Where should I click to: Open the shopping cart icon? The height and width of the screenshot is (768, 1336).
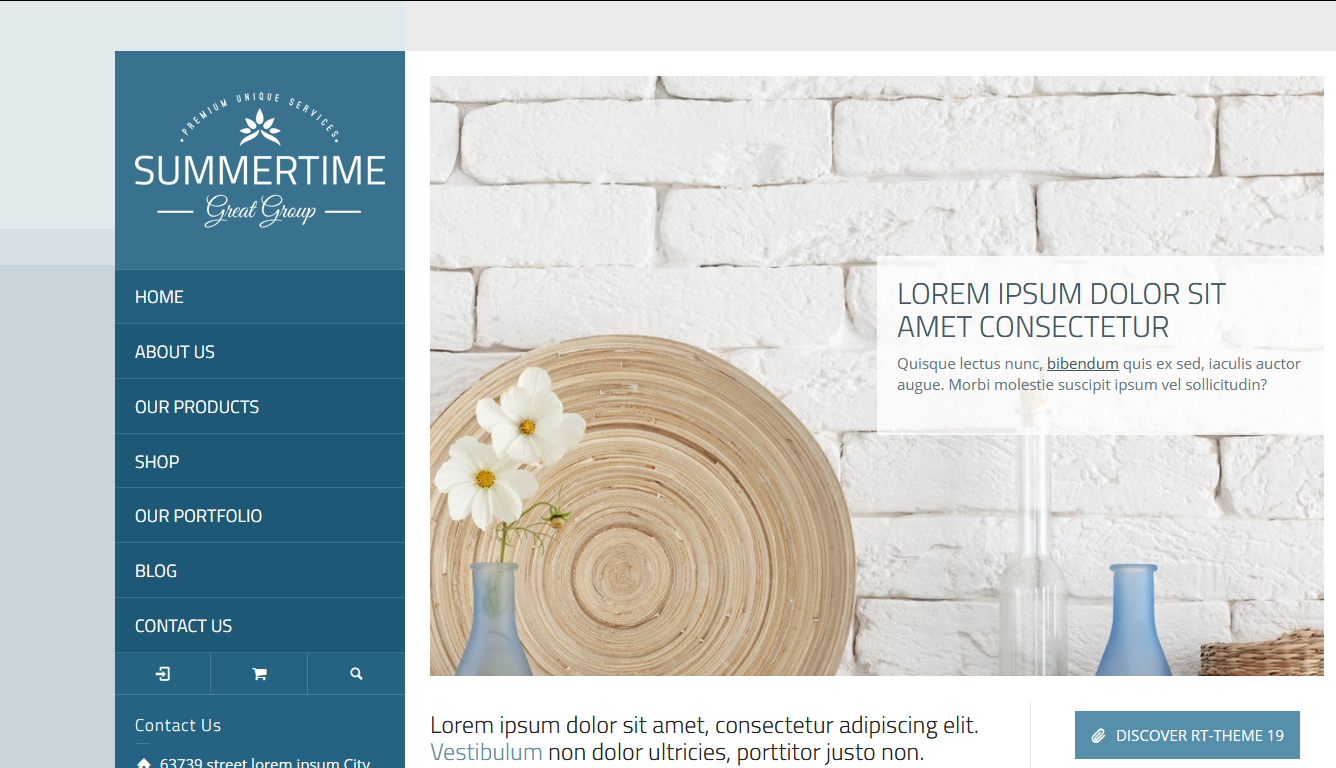[259, 674]
